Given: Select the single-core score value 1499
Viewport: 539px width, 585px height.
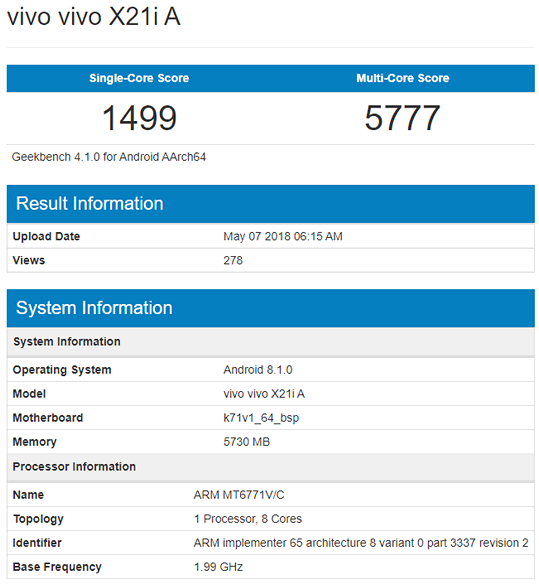Looking at the screenshot, I should (x=139, y=118).
